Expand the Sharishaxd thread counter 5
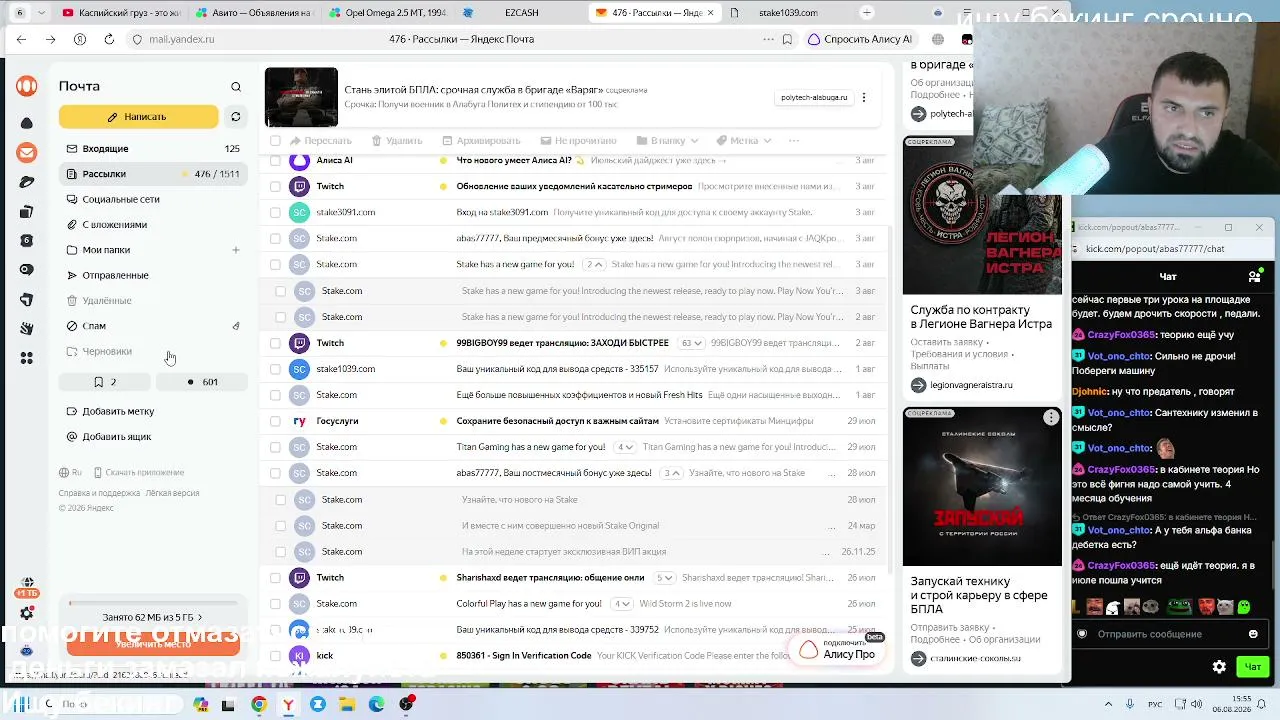This screenshot has height=720, width=1280. tap(664, 578)
